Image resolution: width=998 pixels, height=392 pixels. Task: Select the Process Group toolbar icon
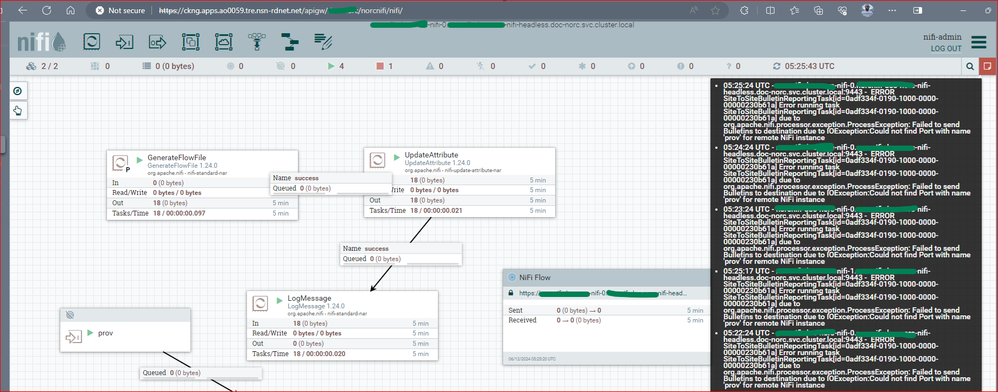click(190, 42)
